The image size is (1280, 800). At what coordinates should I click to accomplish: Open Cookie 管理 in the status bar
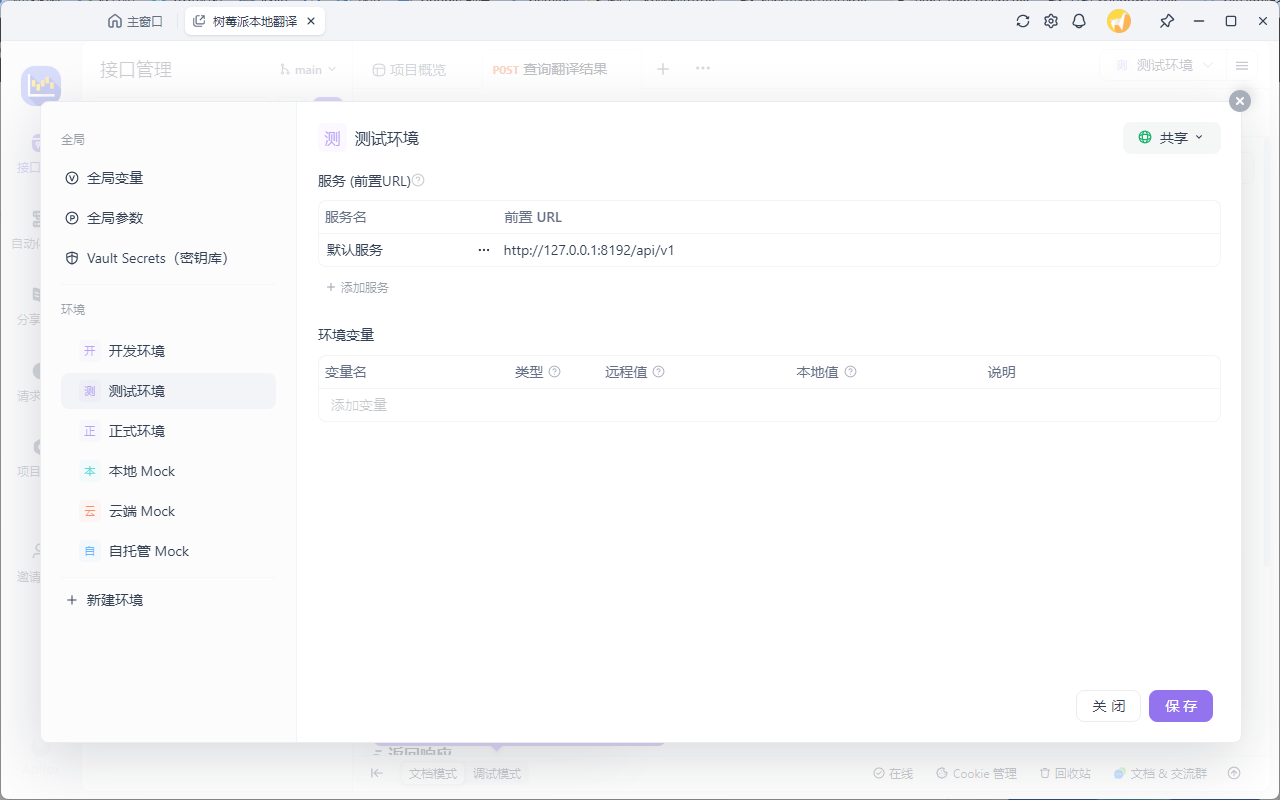(976, 774)
